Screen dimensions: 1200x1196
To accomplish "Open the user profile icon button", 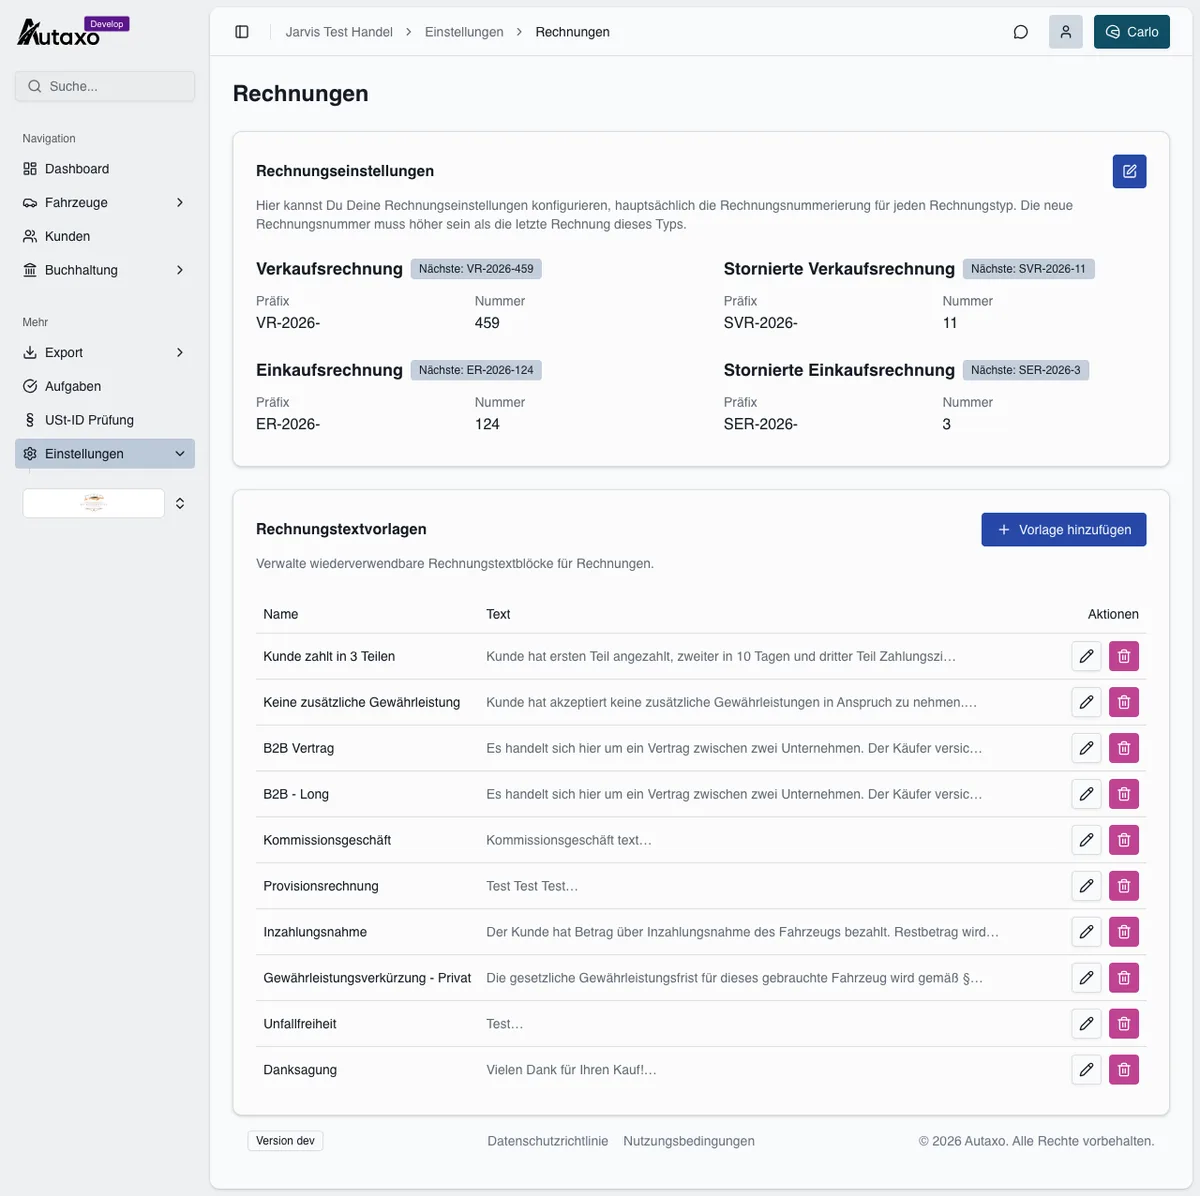I will (x=1066, y=32).
